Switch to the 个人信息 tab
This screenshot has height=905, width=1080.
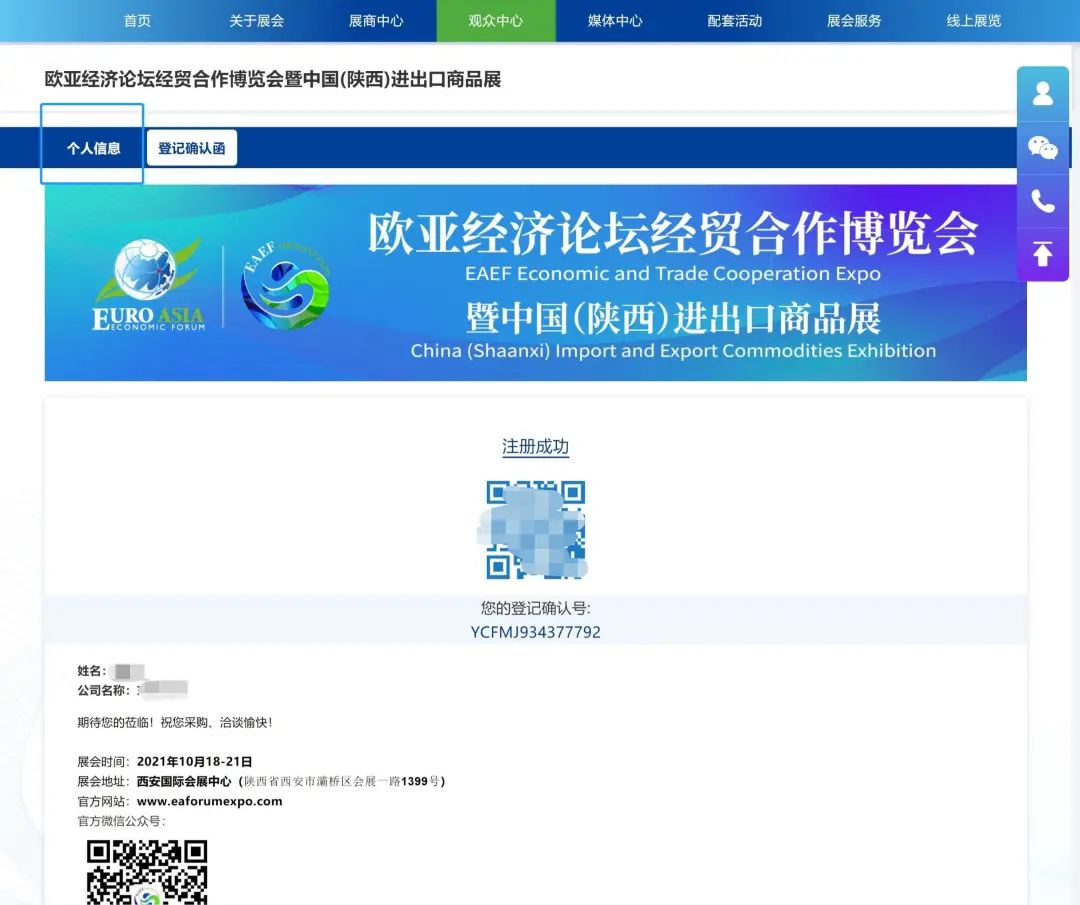point(93,147)
